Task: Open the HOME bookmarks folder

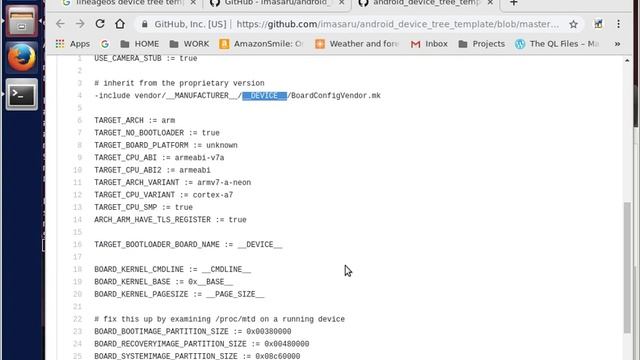Action: click(x=140, y=44)
